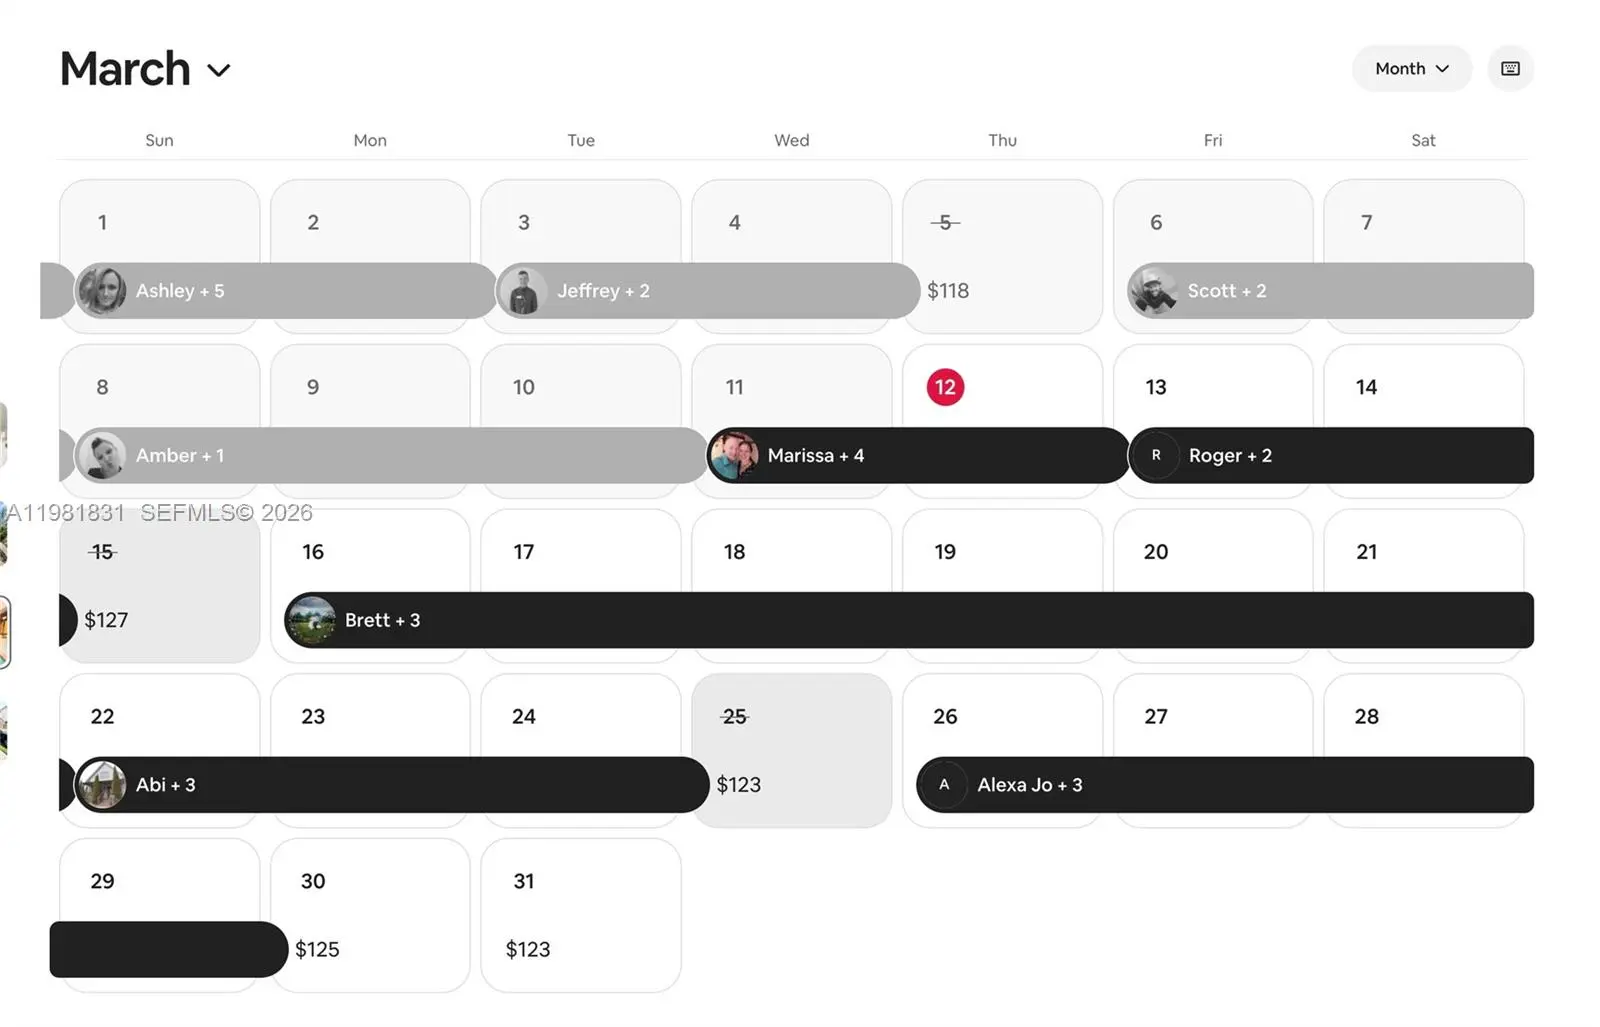Click Amber's guest avatar photo
1600x1027 pixels.
tap(102, 456)
